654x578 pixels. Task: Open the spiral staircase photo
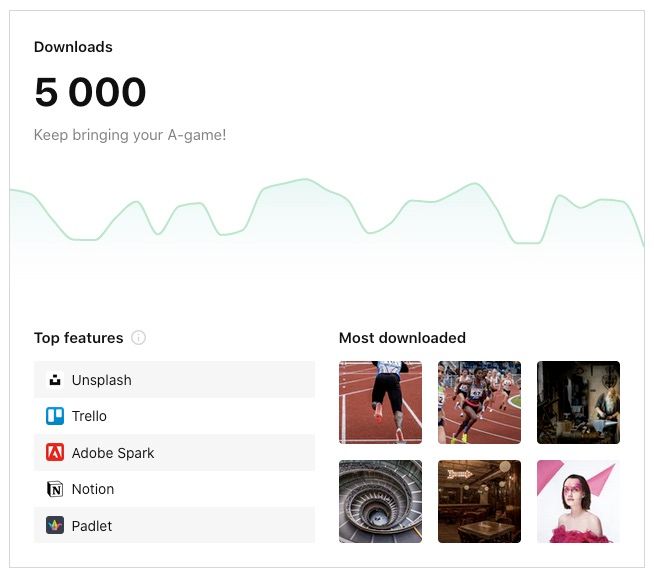380,501
